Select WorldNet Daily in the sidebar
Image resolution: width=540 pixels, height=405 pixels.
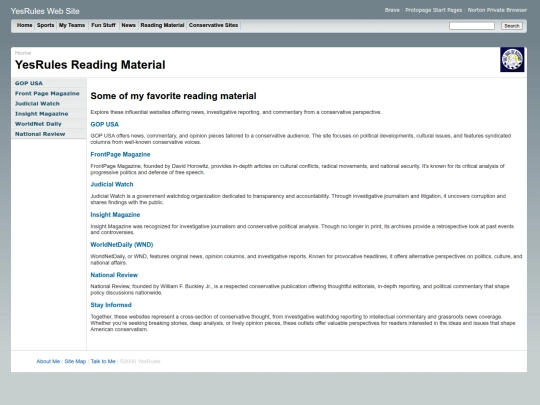(x=49, y=124)
